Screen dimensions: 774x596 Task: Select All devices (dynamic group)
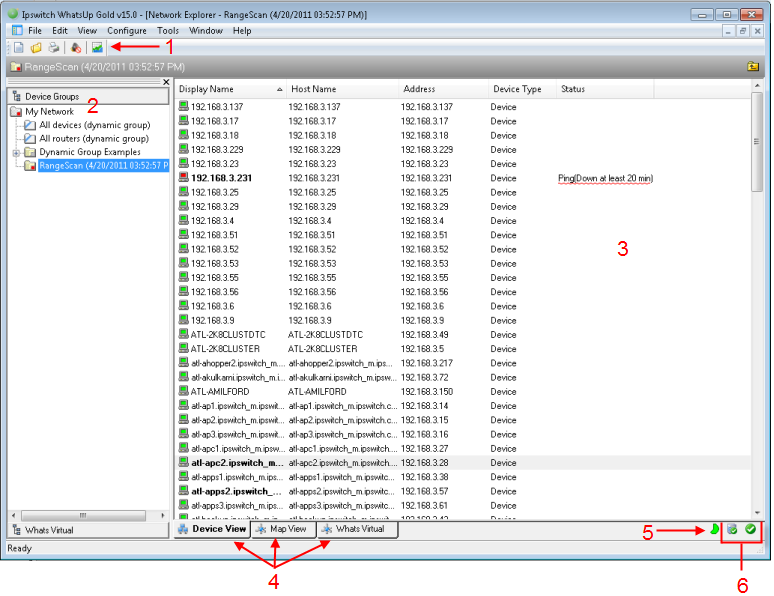80,125
